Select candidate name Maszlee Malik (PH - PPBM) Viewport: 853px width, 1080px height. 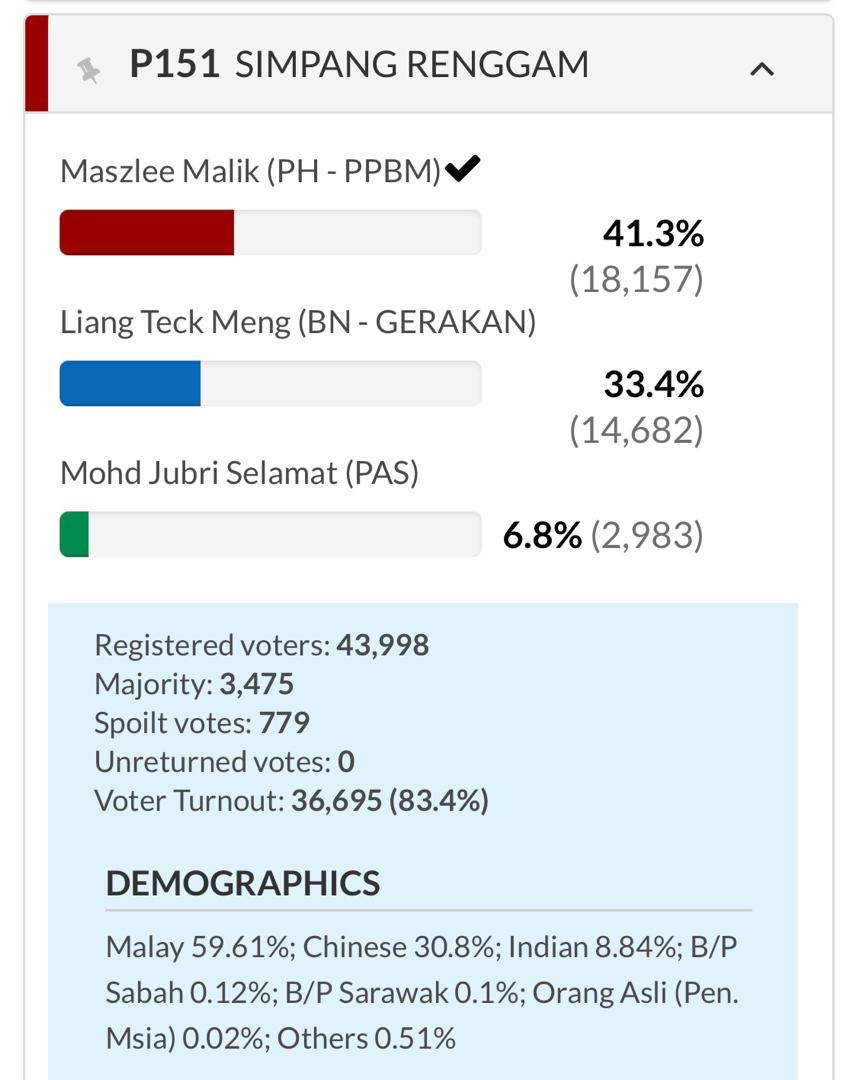[250, 171]
